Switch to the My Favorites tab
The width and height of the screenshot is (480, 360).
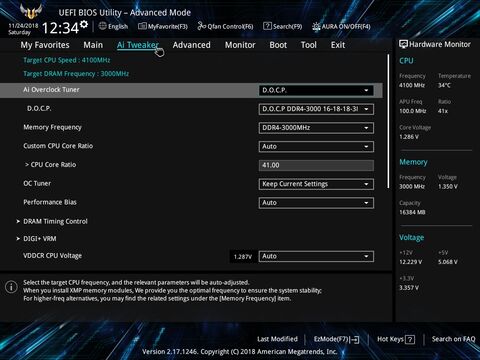tap(45, 45)
